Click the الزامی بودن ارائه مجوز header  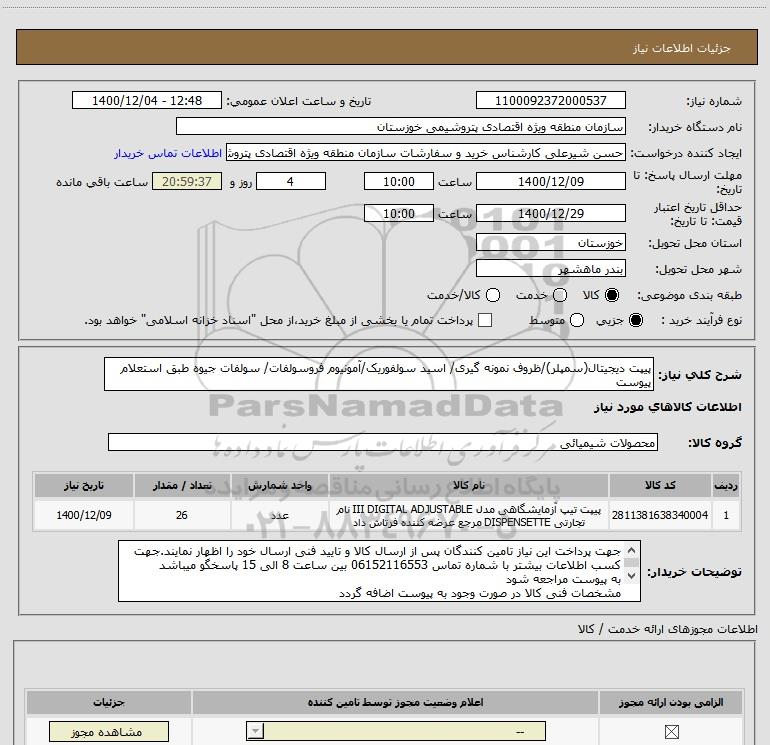tap(671, 702)
